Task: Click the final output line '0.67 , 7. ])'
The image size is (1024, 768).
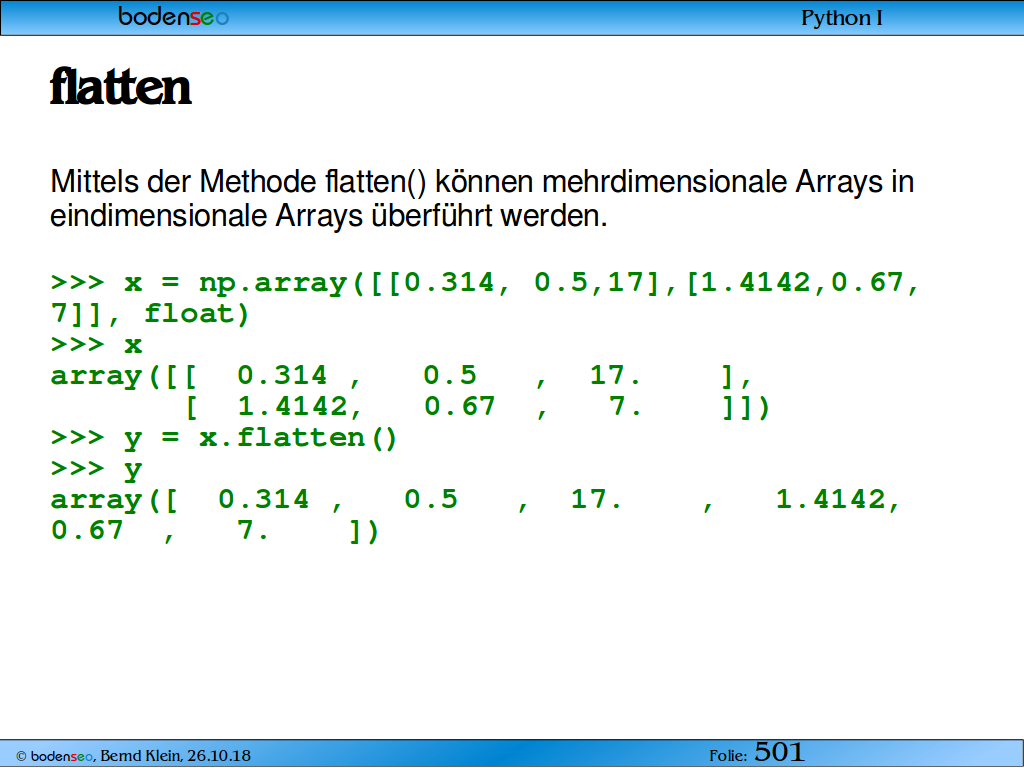Action: pyautogui.click(x=215, y=531)
